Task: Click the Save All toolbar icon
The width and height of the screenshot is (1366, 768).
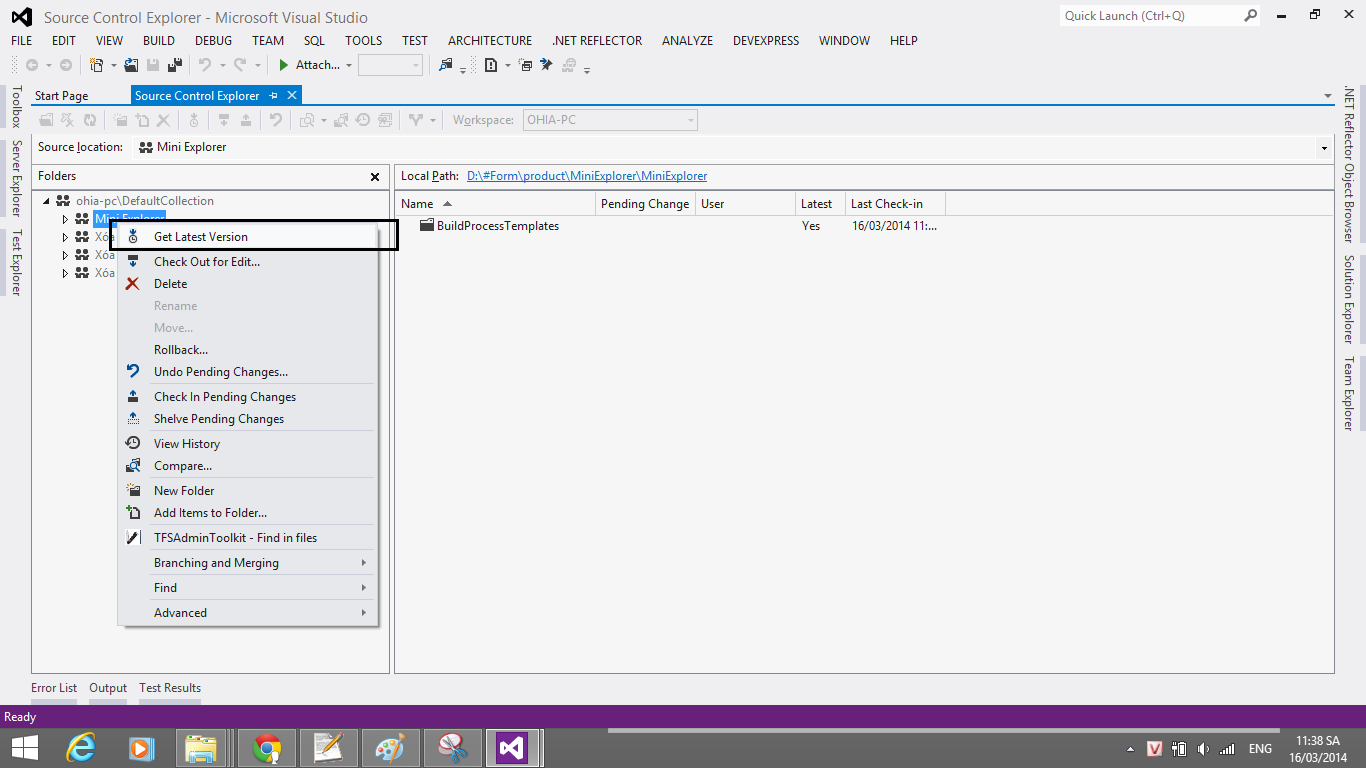Action: 175,65
